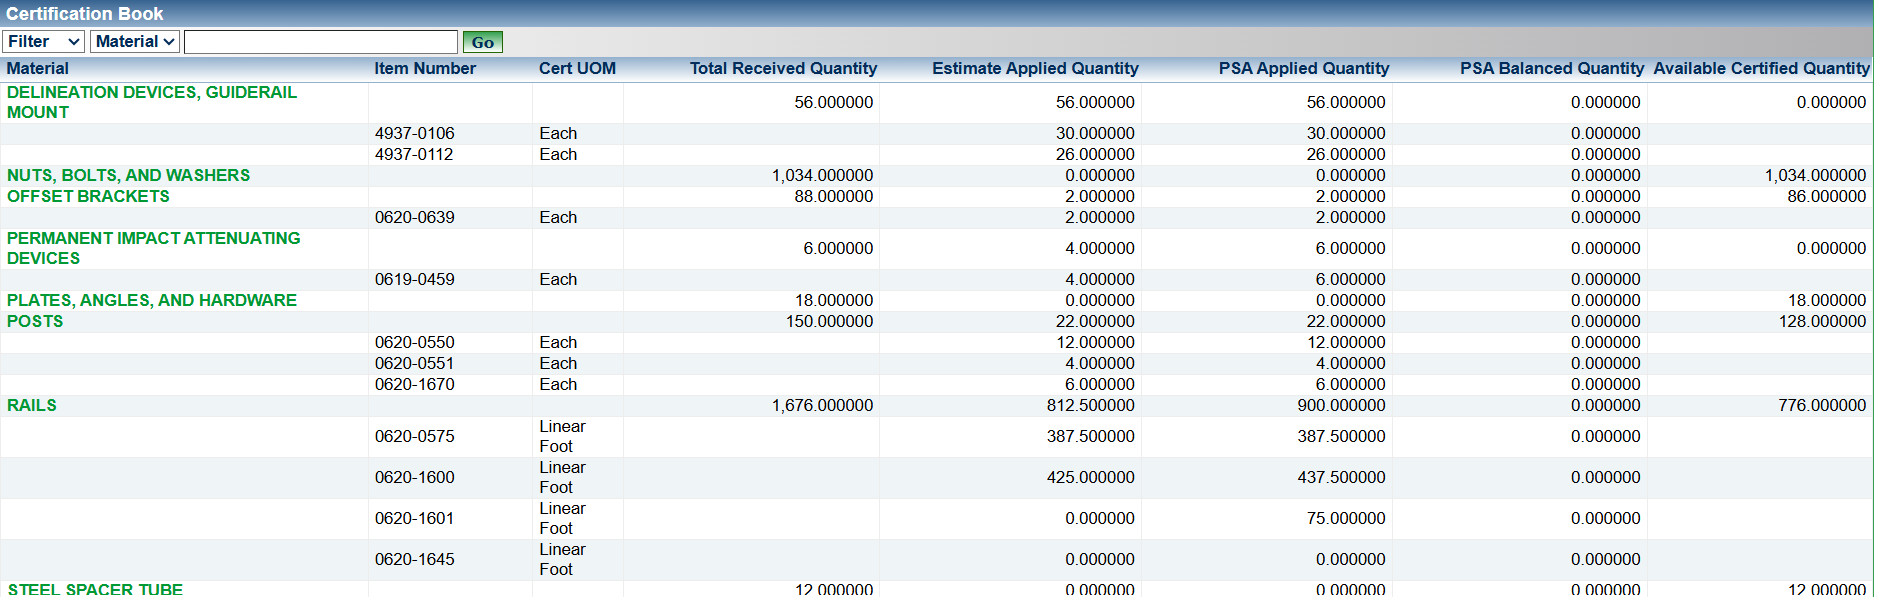
Task: Click available certified value 776.000000
Action: pyautogui.click(x=1822, y=405)
